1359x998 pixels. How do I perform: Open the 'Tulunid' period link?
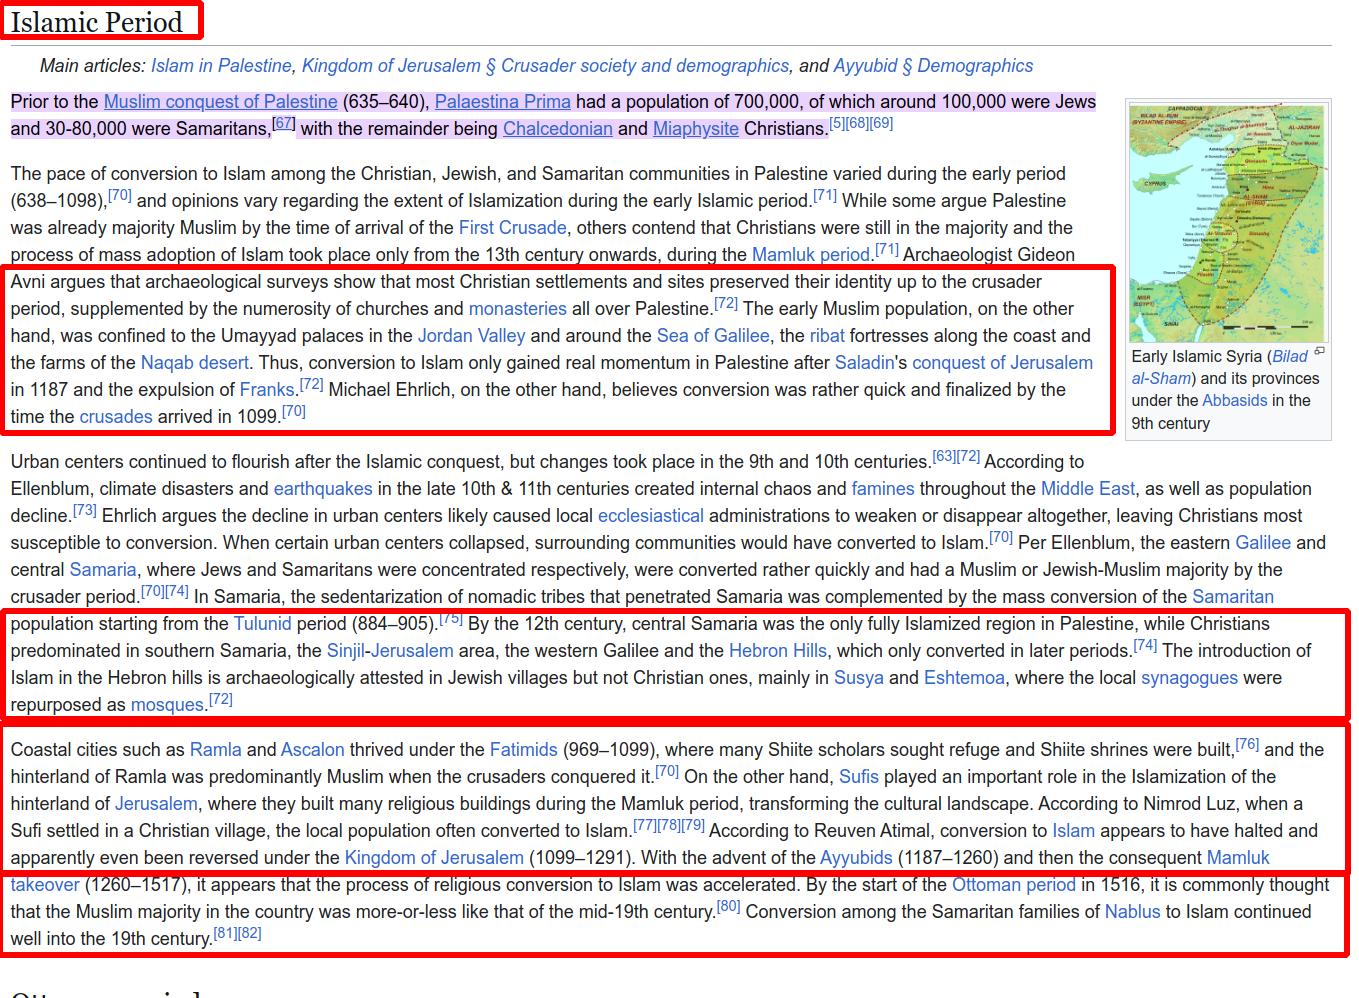262,624
